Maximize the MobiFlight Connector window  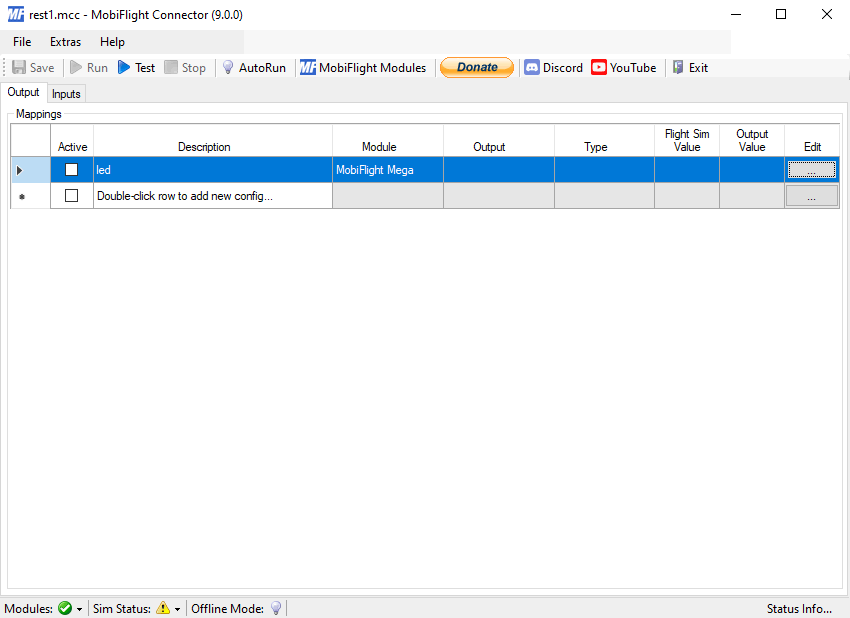pos(781,14)
